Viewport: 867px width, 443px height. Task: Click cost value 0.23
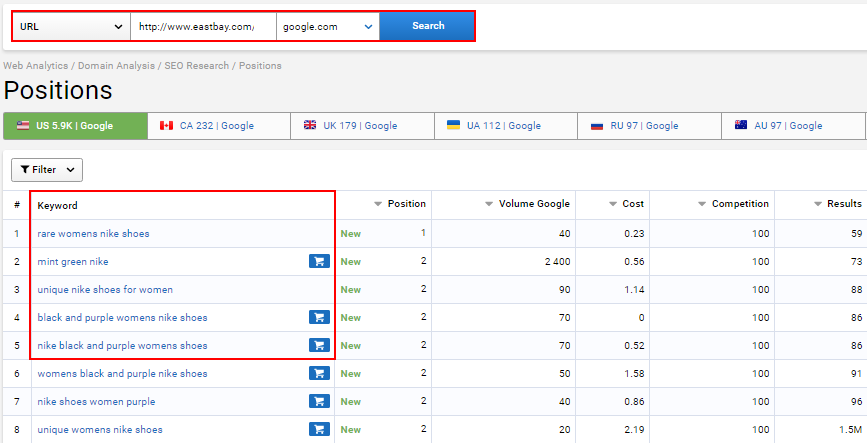[634, 234]
